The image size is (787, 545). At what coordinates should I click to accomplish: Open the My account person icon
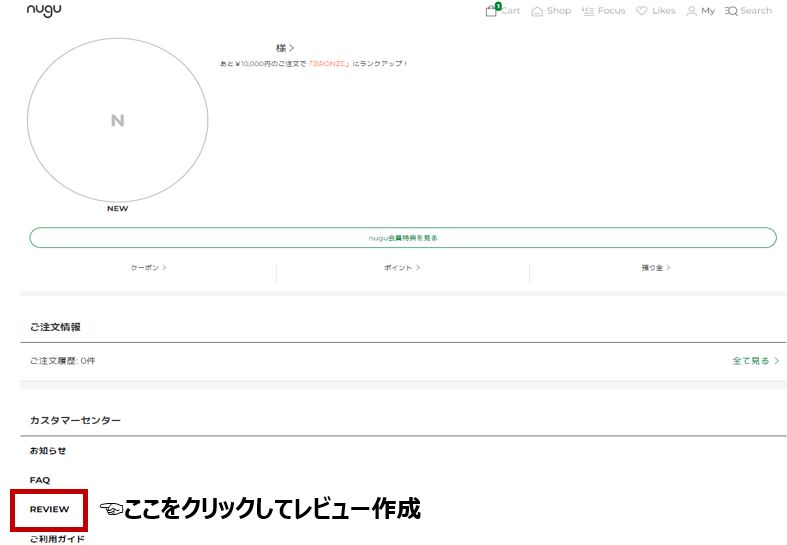coord(691,11)
